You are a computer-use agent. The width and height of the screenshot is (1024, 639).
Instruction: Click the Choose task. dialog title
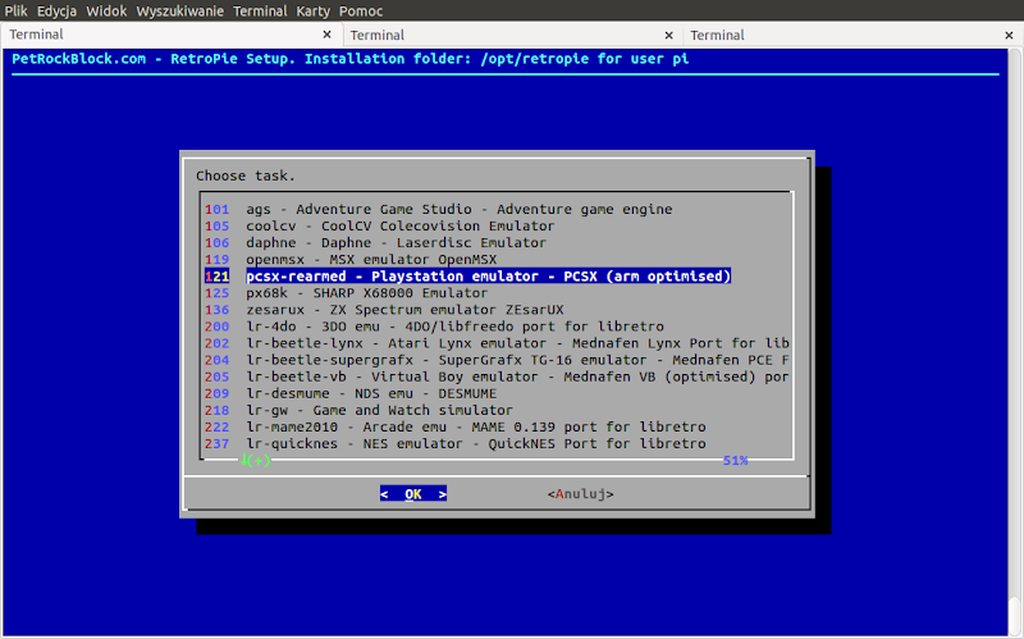[246, 176]
